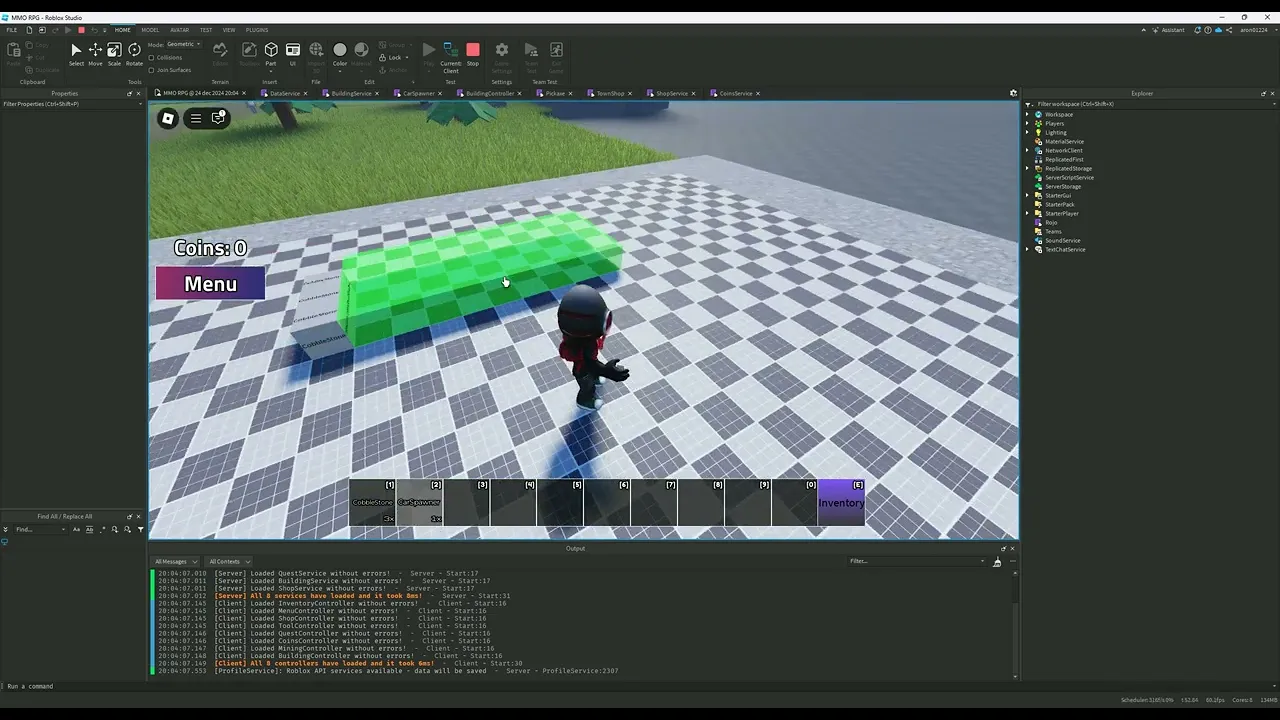Click the Filter Properties input field
The image size is (1280, 720).
coord(72,104)
